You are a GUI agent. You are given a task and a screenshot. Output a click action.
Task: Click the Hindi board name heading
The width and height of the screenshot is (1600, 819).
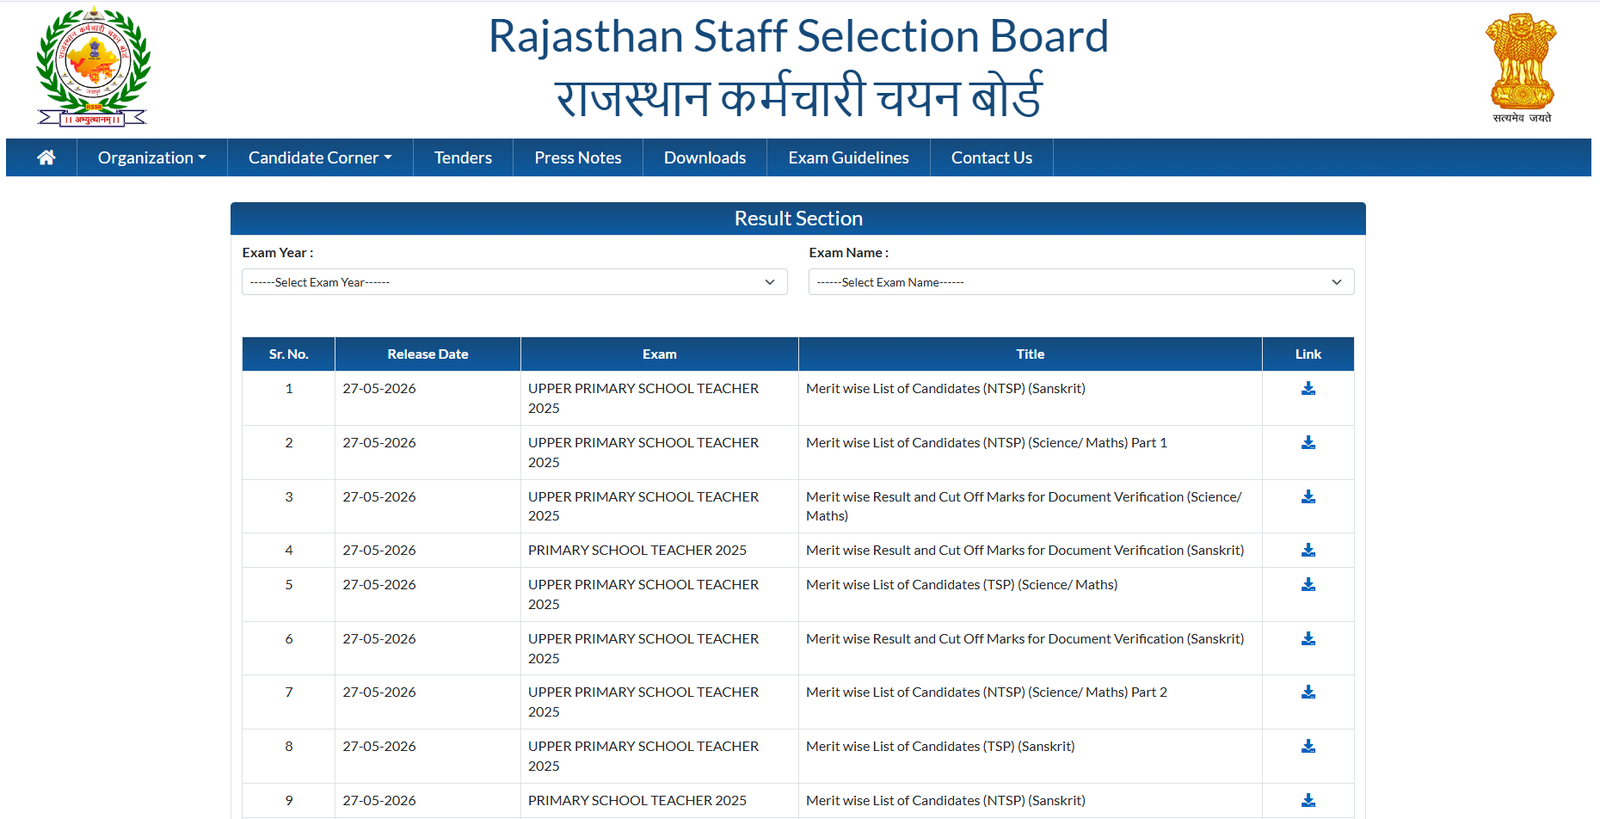click(798, 97)
